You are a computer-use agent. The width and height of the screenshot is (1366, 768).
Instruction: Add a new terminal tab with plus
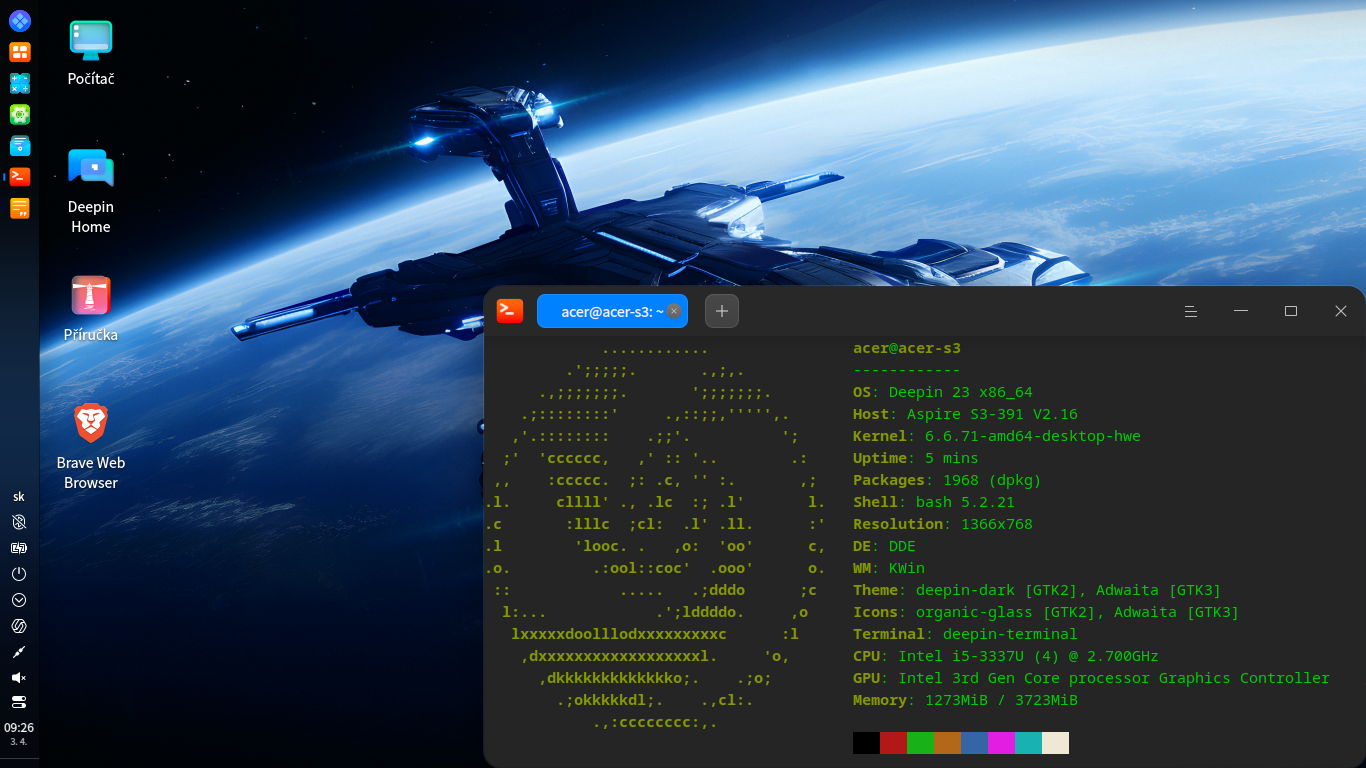[x=721, y=311]
